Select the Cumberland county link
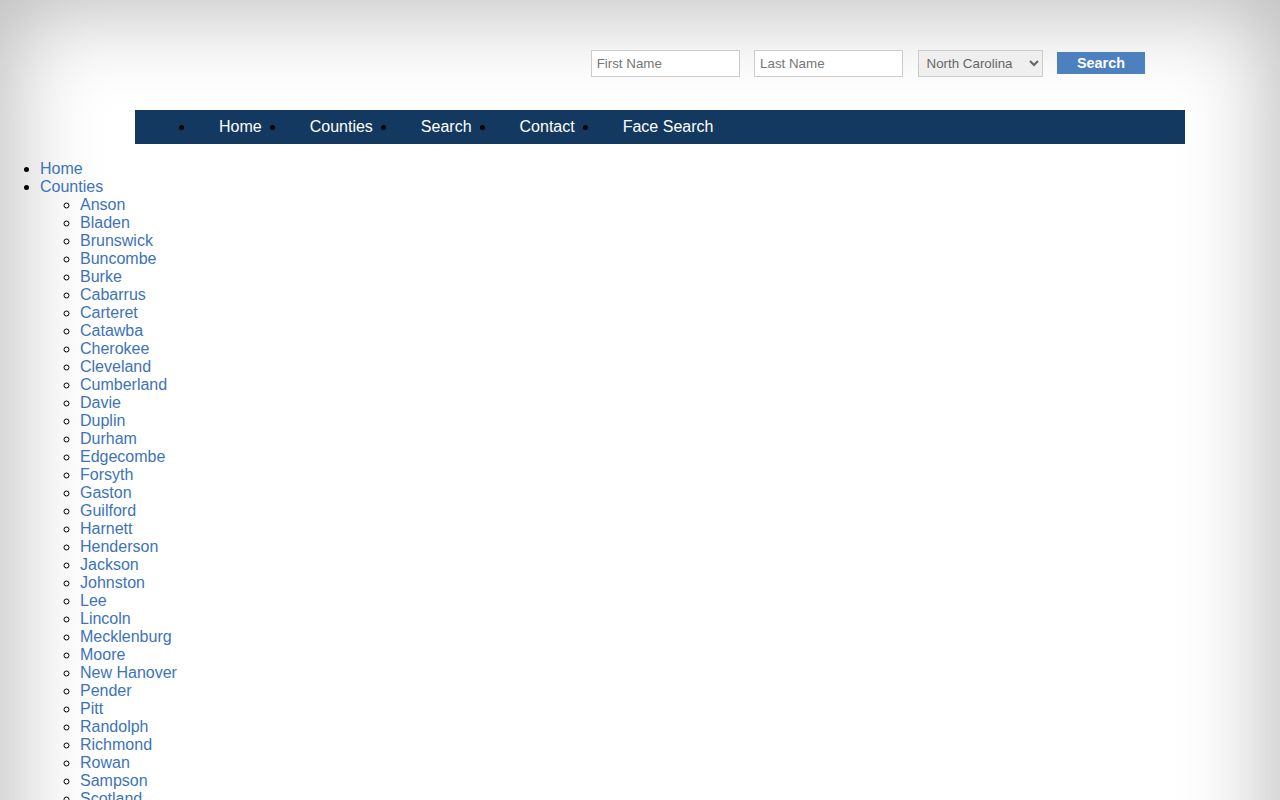Viewport: 1280px width, 800px height. [123, 384]
